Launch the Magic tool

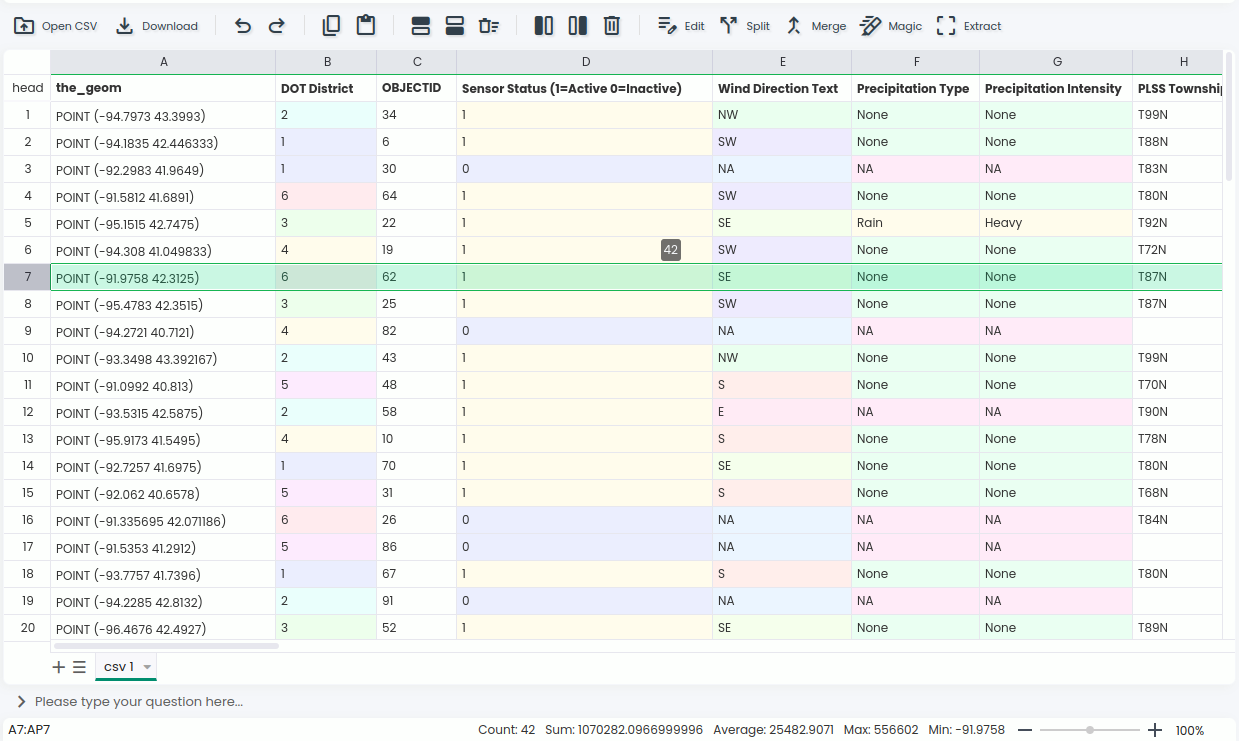[890, 26]
